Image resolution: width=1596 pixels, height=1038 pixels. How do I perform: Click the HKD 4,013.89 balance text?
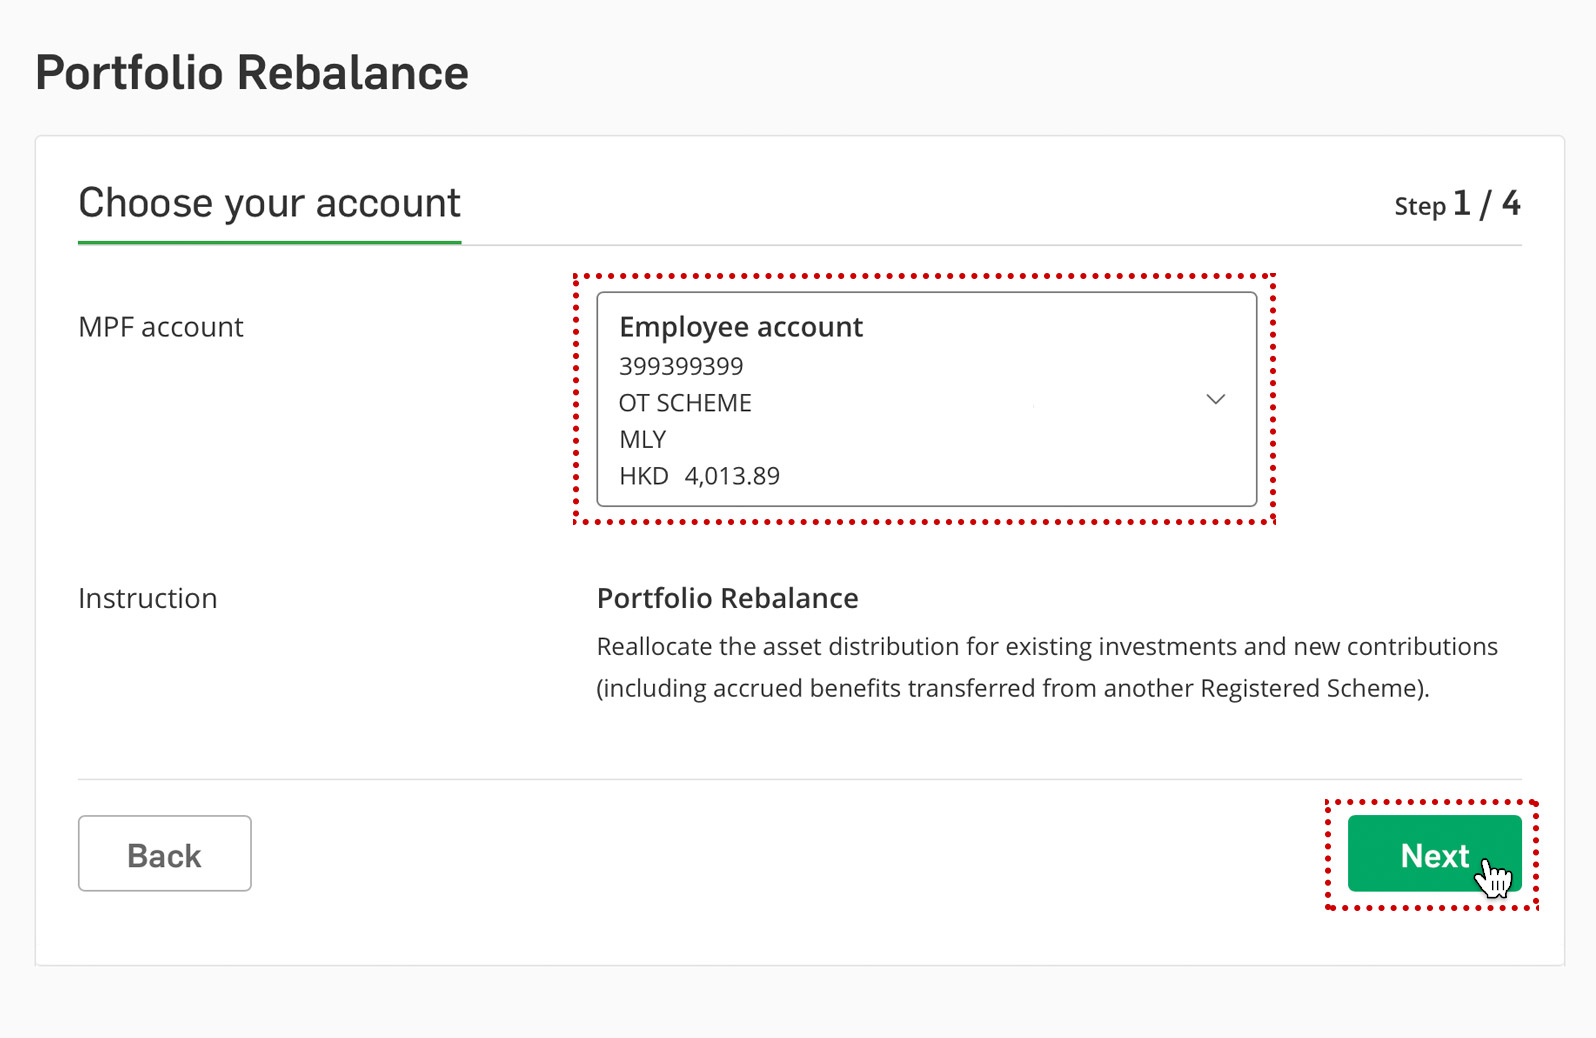(699, 476)
